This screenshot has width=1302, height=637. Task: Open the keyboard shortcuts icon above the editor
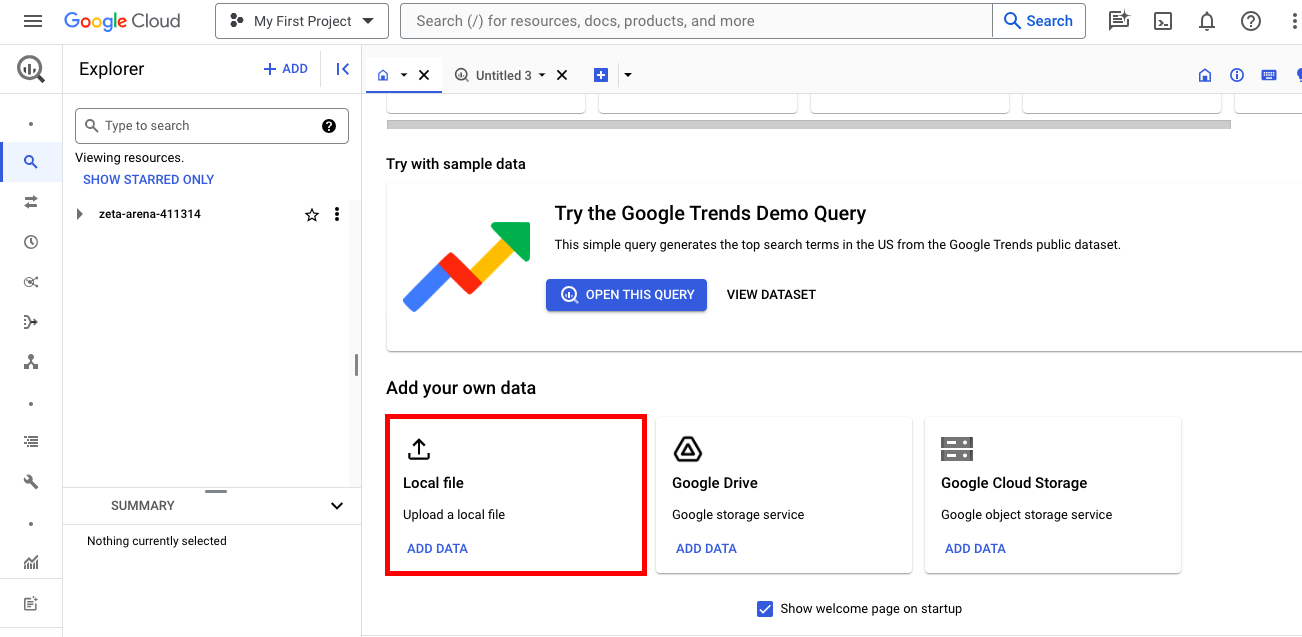point(1268,74)
